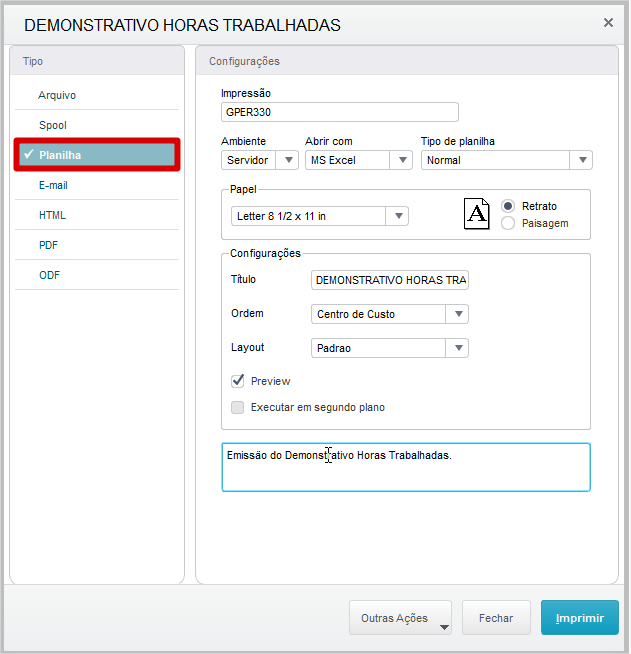Open the Ambiente dropdown showing Servidor
Screen dimensions: 631x654
tap(259, 160)
